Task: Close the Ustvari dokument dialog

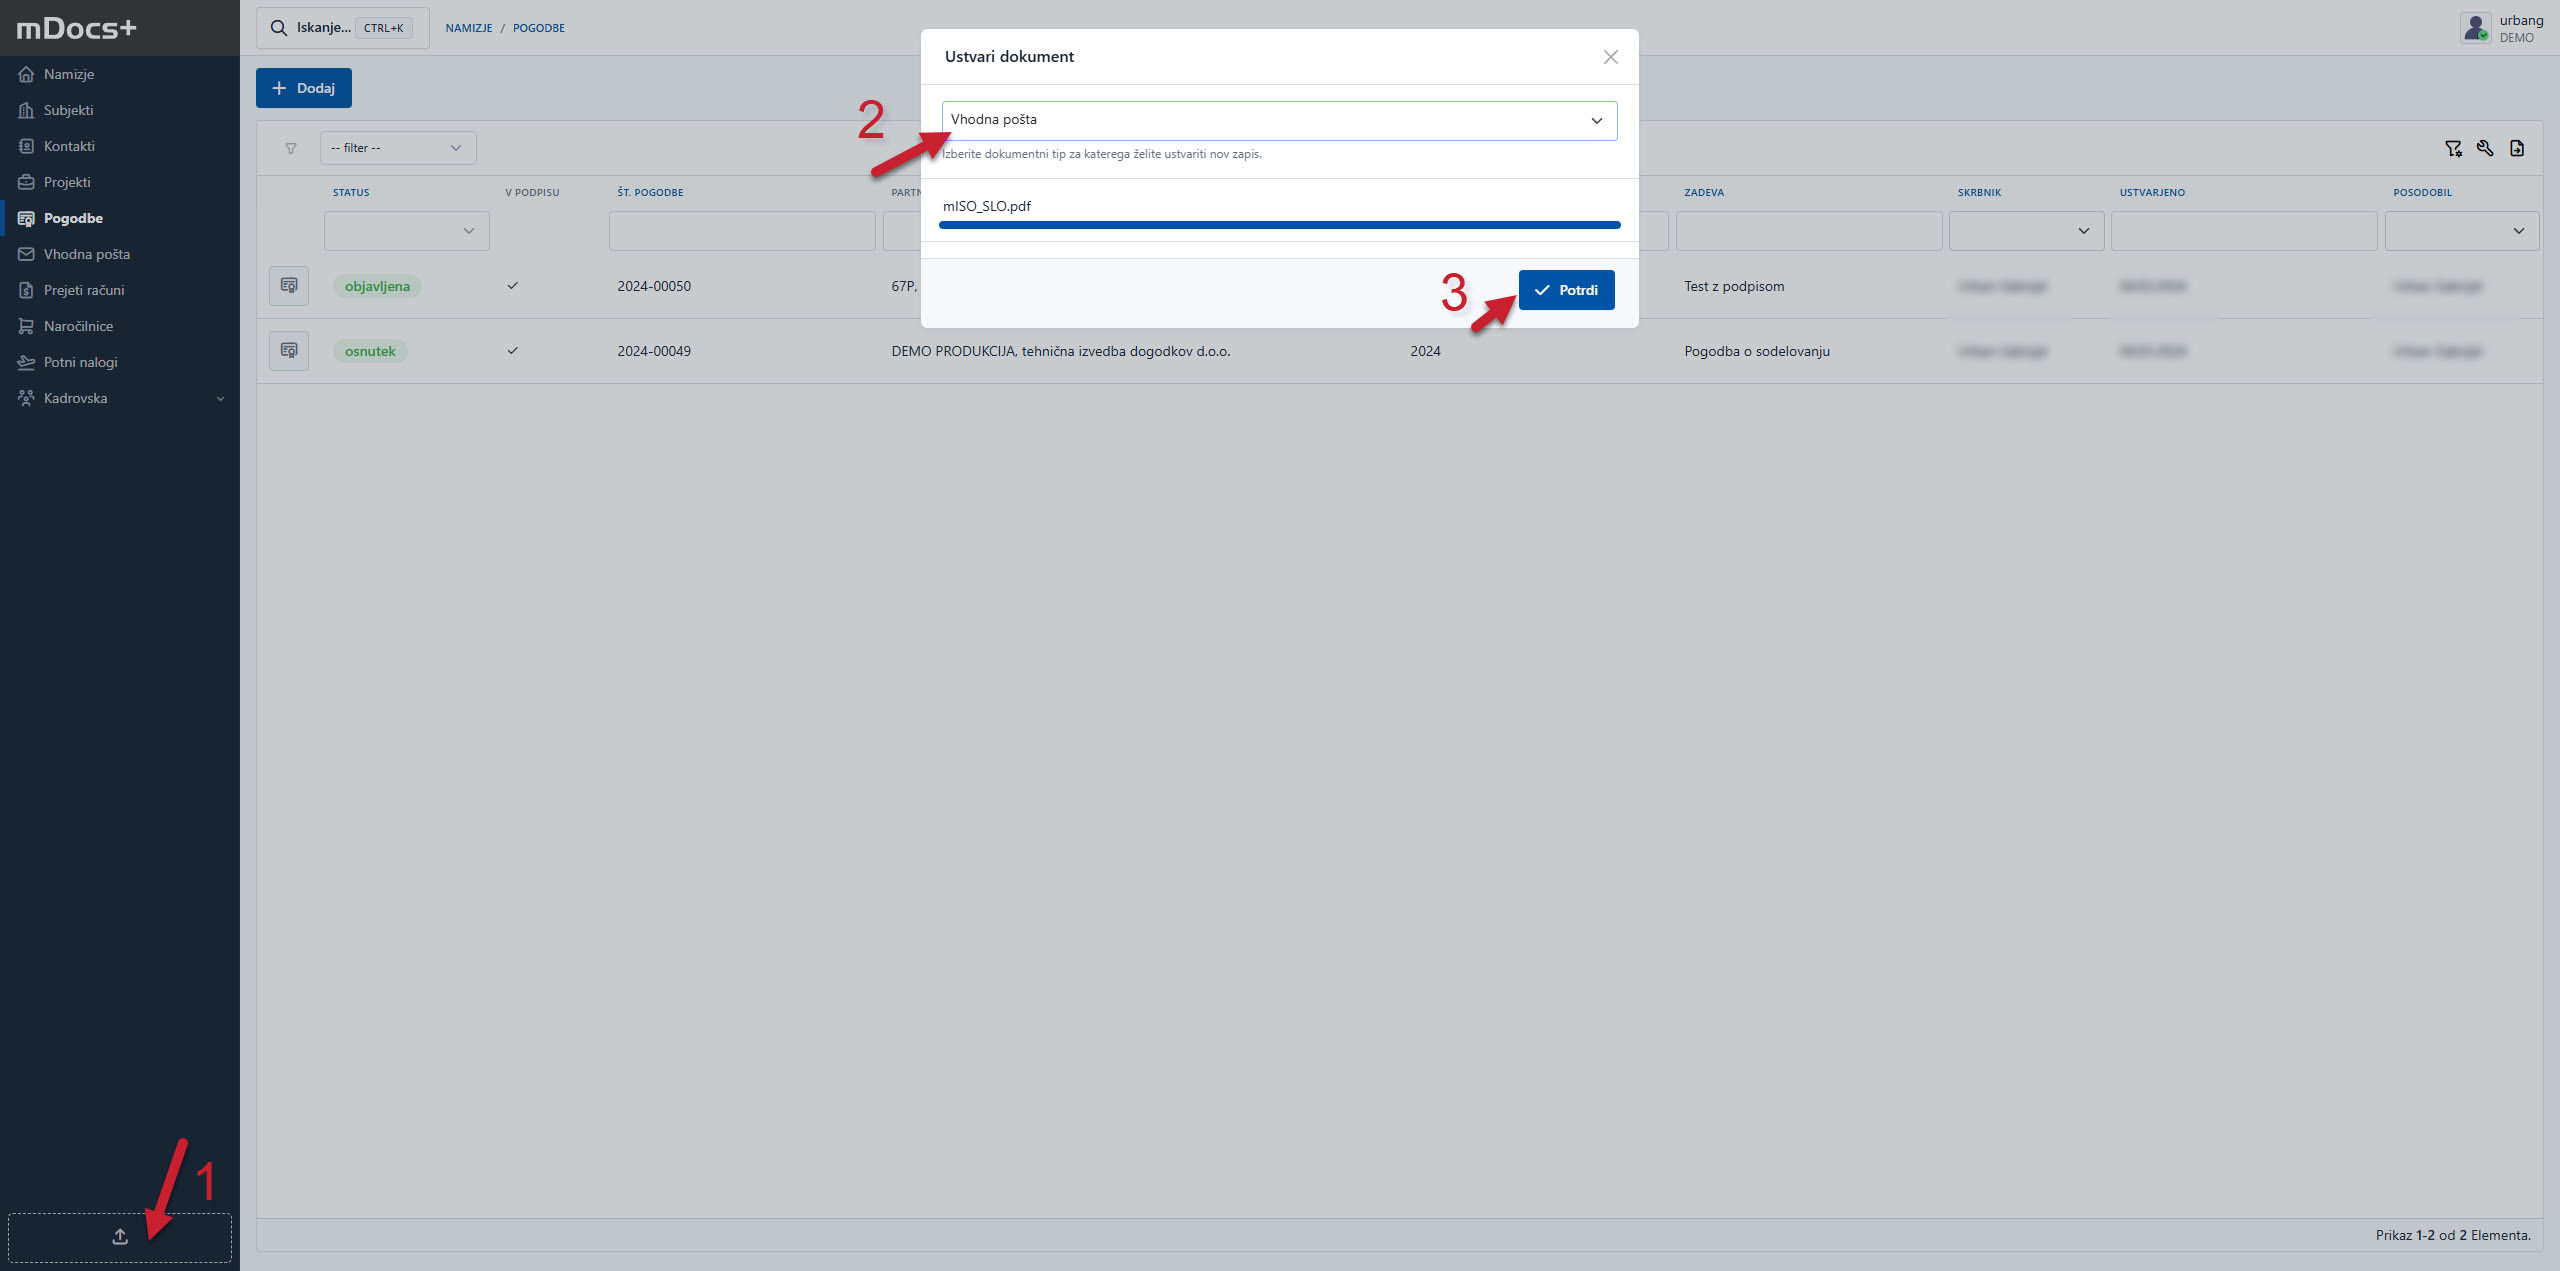Action: tap(1610, 57)
